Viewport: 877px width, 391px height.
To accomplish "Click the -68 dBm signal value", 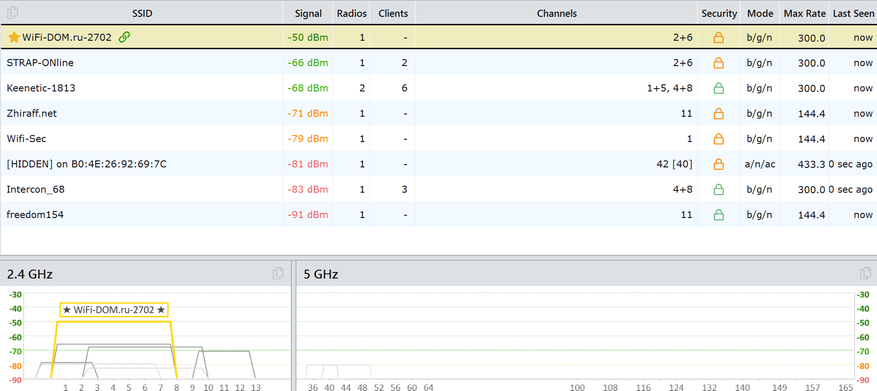I will point(308,88).
